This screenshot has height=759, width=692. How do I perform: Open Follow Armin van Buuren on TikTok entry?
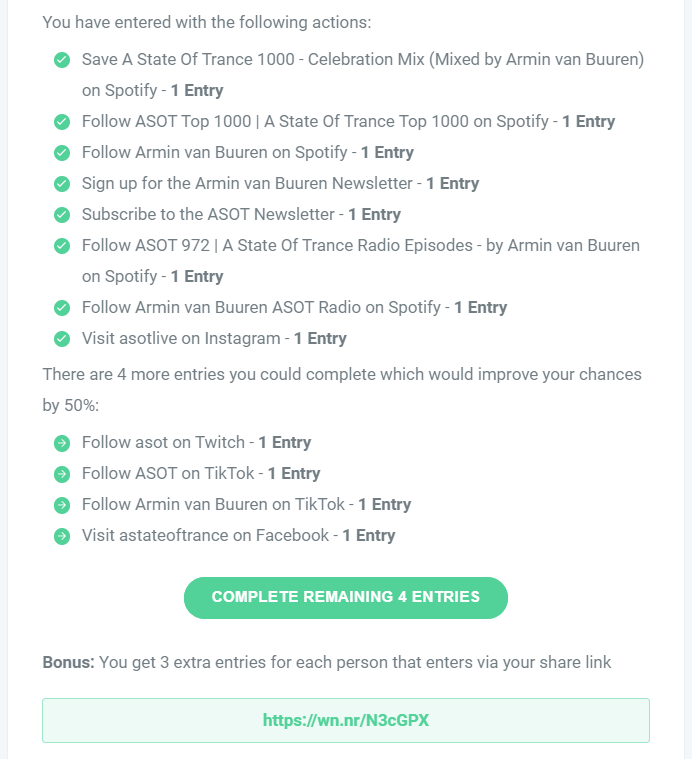click(x=246, y=504)
